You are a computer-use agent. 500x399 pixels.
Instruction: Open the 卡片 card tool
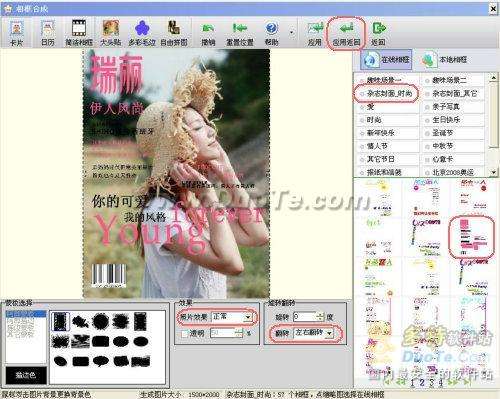click(x=16, y=33)
